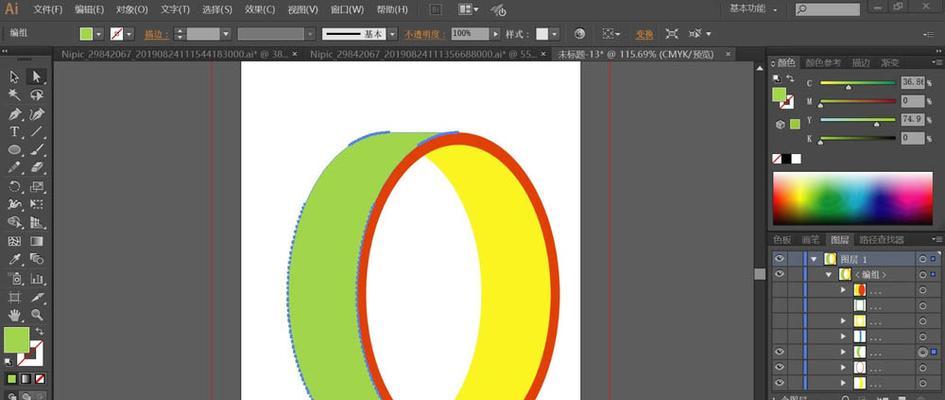Select the Blend tool

tap(37, 259)
